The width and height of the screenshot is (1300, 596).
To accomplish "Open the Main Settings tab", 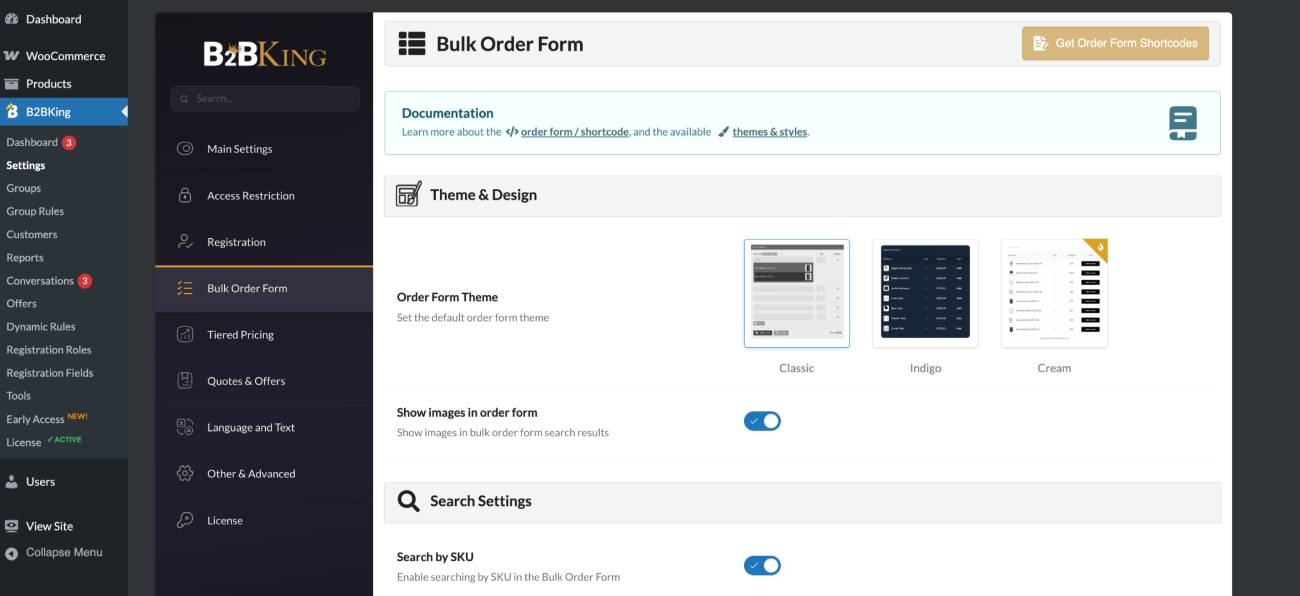I will pyautogui.click(x=264, y=149).
